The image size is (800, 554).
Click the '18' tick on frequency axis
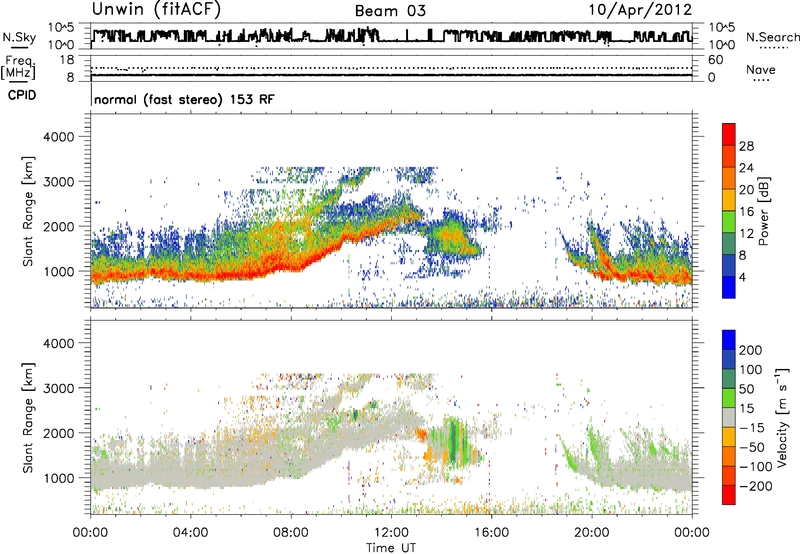[x=67, y=60]
